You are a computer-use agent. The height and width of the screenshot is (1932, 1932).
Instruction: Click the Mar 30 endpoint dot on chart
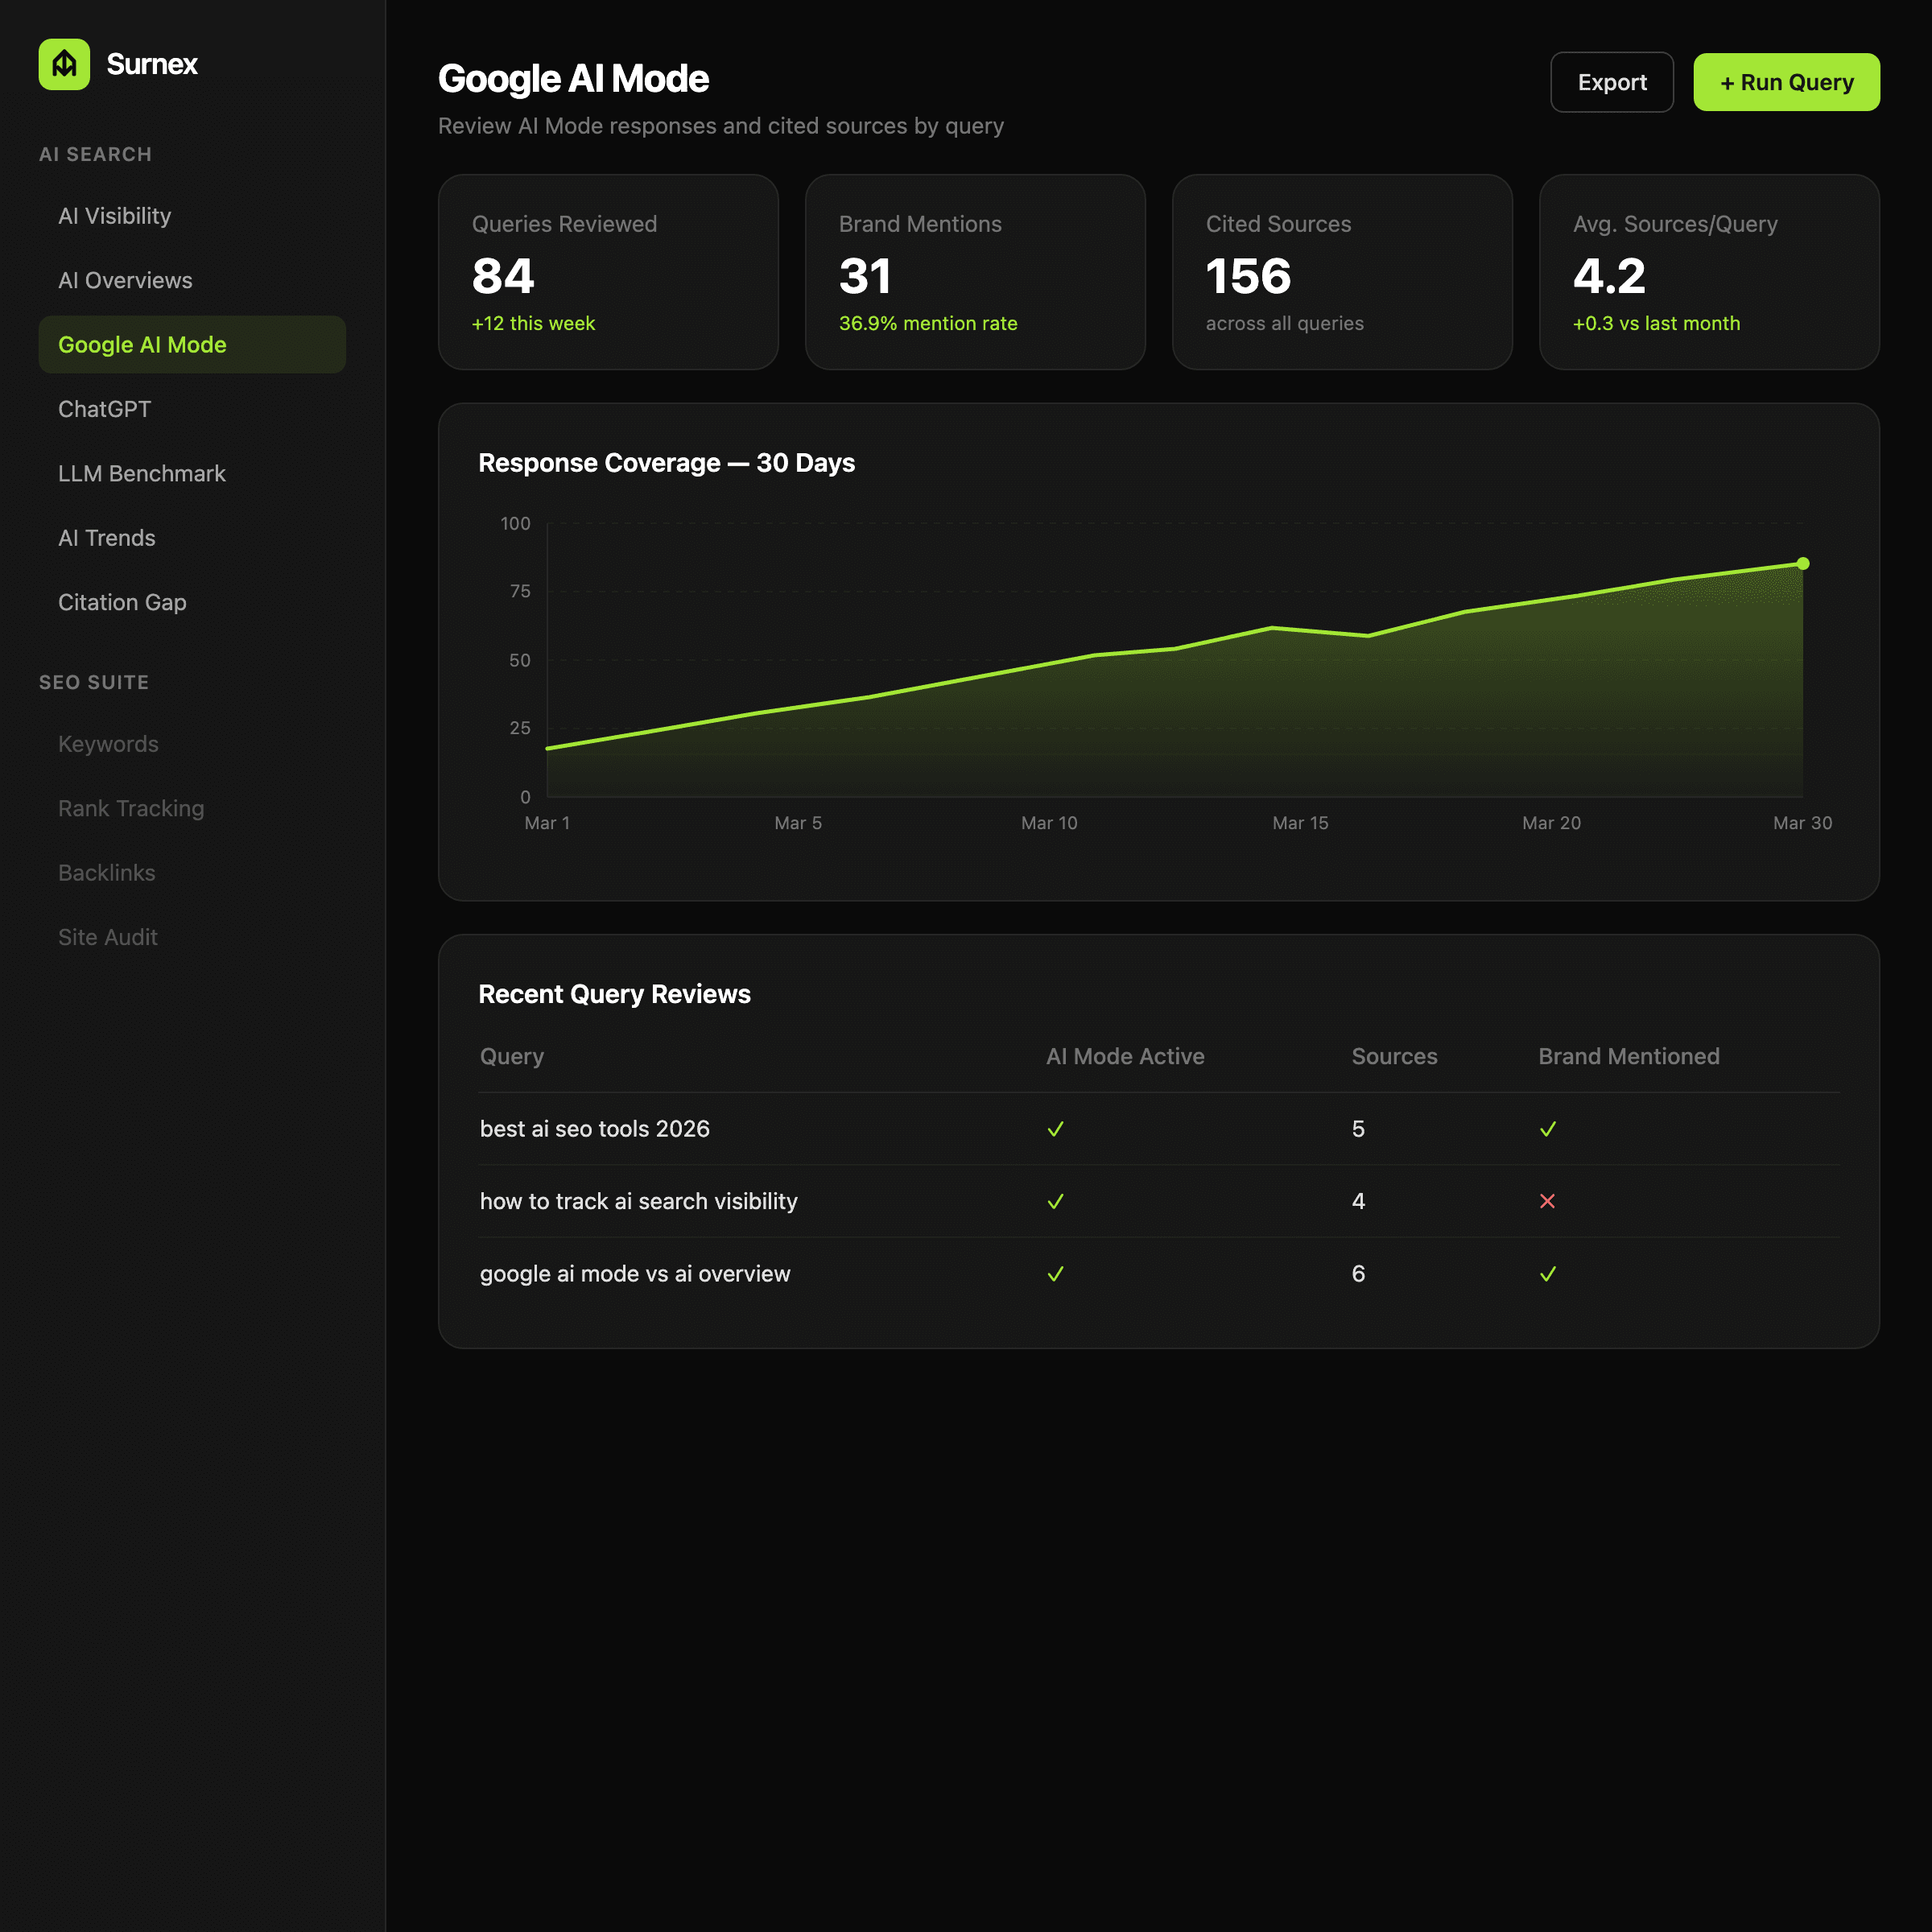[x=1802, y=564]
